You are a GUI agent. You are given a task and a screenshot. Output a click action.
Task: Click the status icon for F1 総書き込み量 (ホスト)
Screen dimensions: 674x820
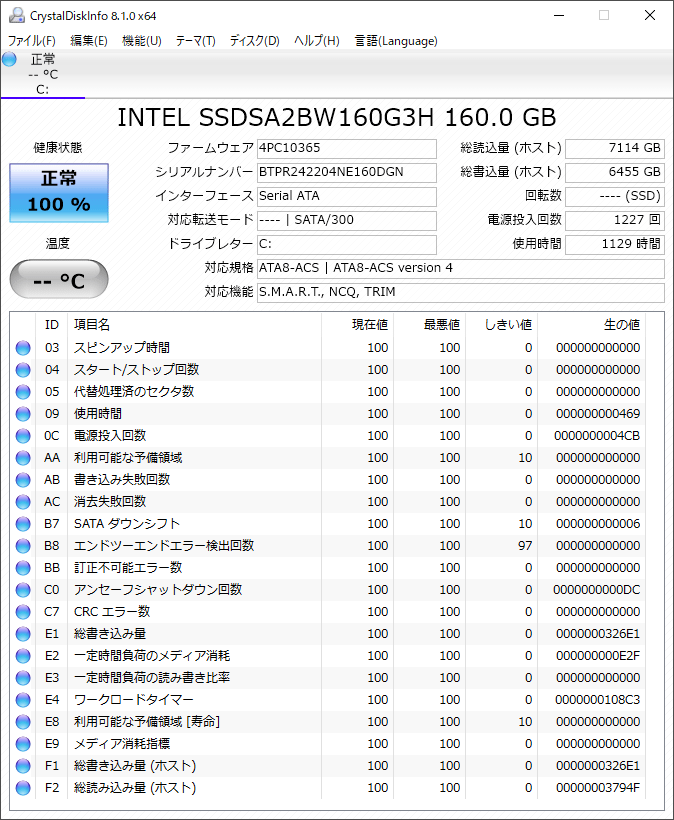[x=23, y=766]
